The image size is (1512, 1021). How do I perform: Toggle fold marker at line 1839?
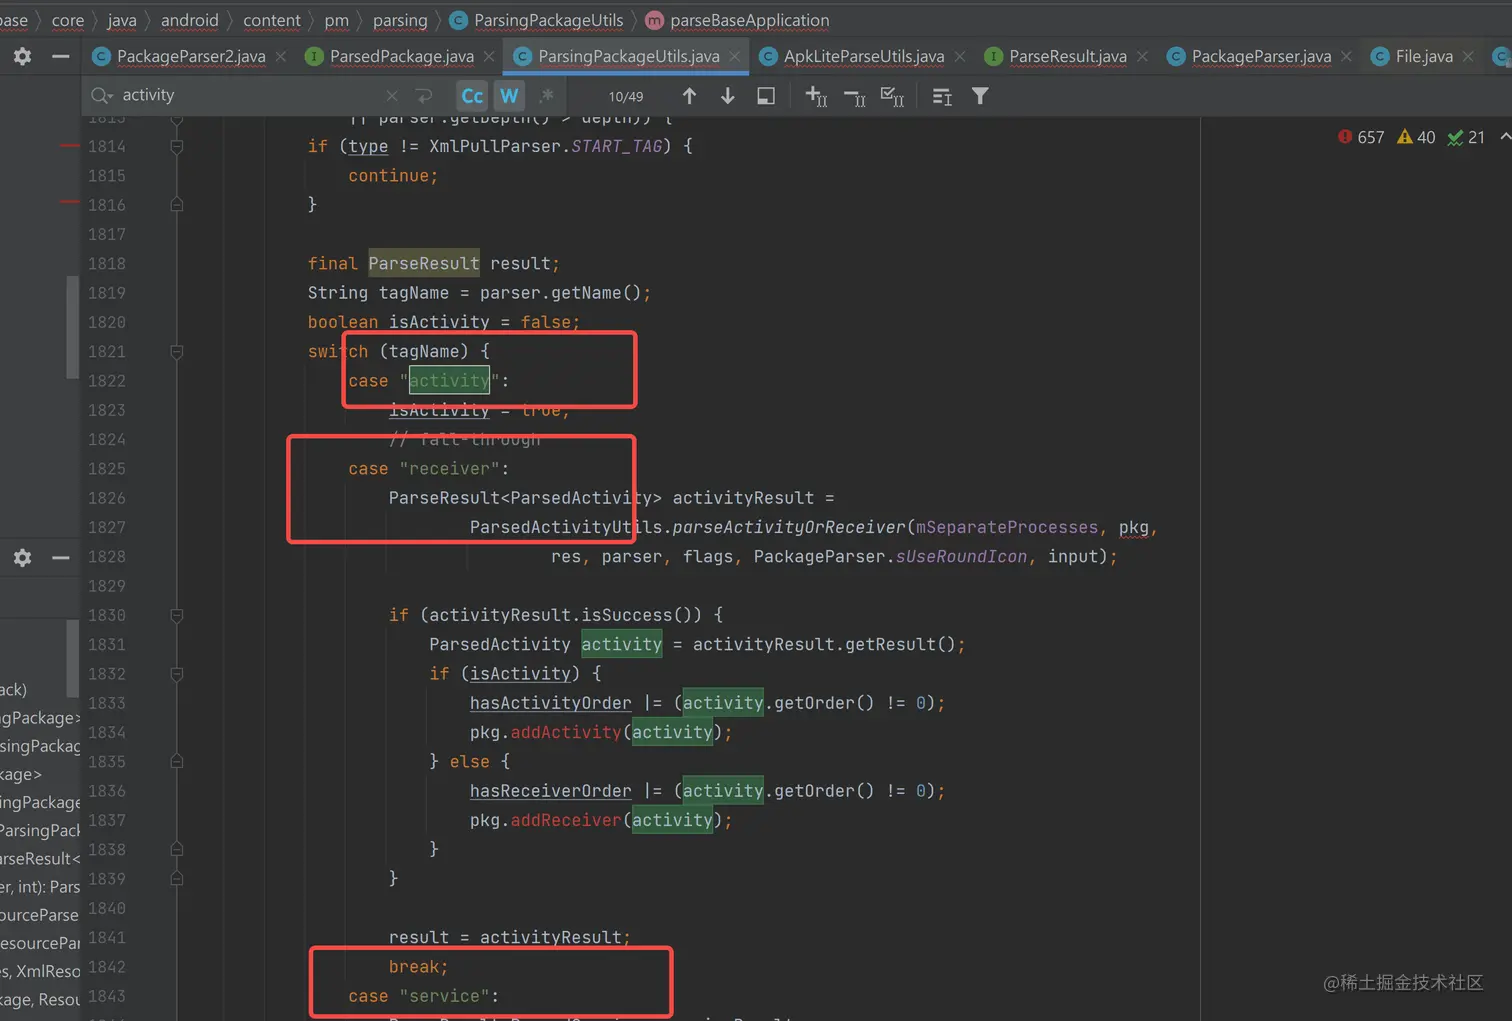tap(176, 879)
